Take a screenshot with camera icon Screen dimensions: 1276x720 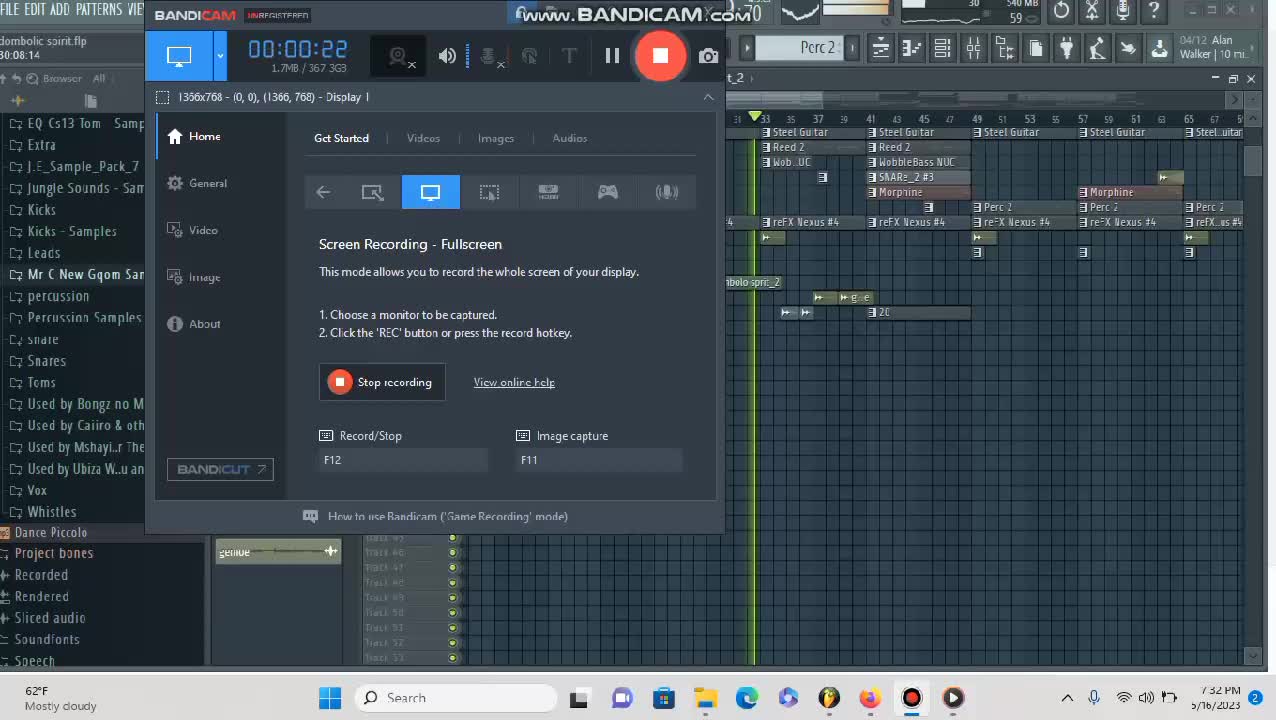point(708,56)
